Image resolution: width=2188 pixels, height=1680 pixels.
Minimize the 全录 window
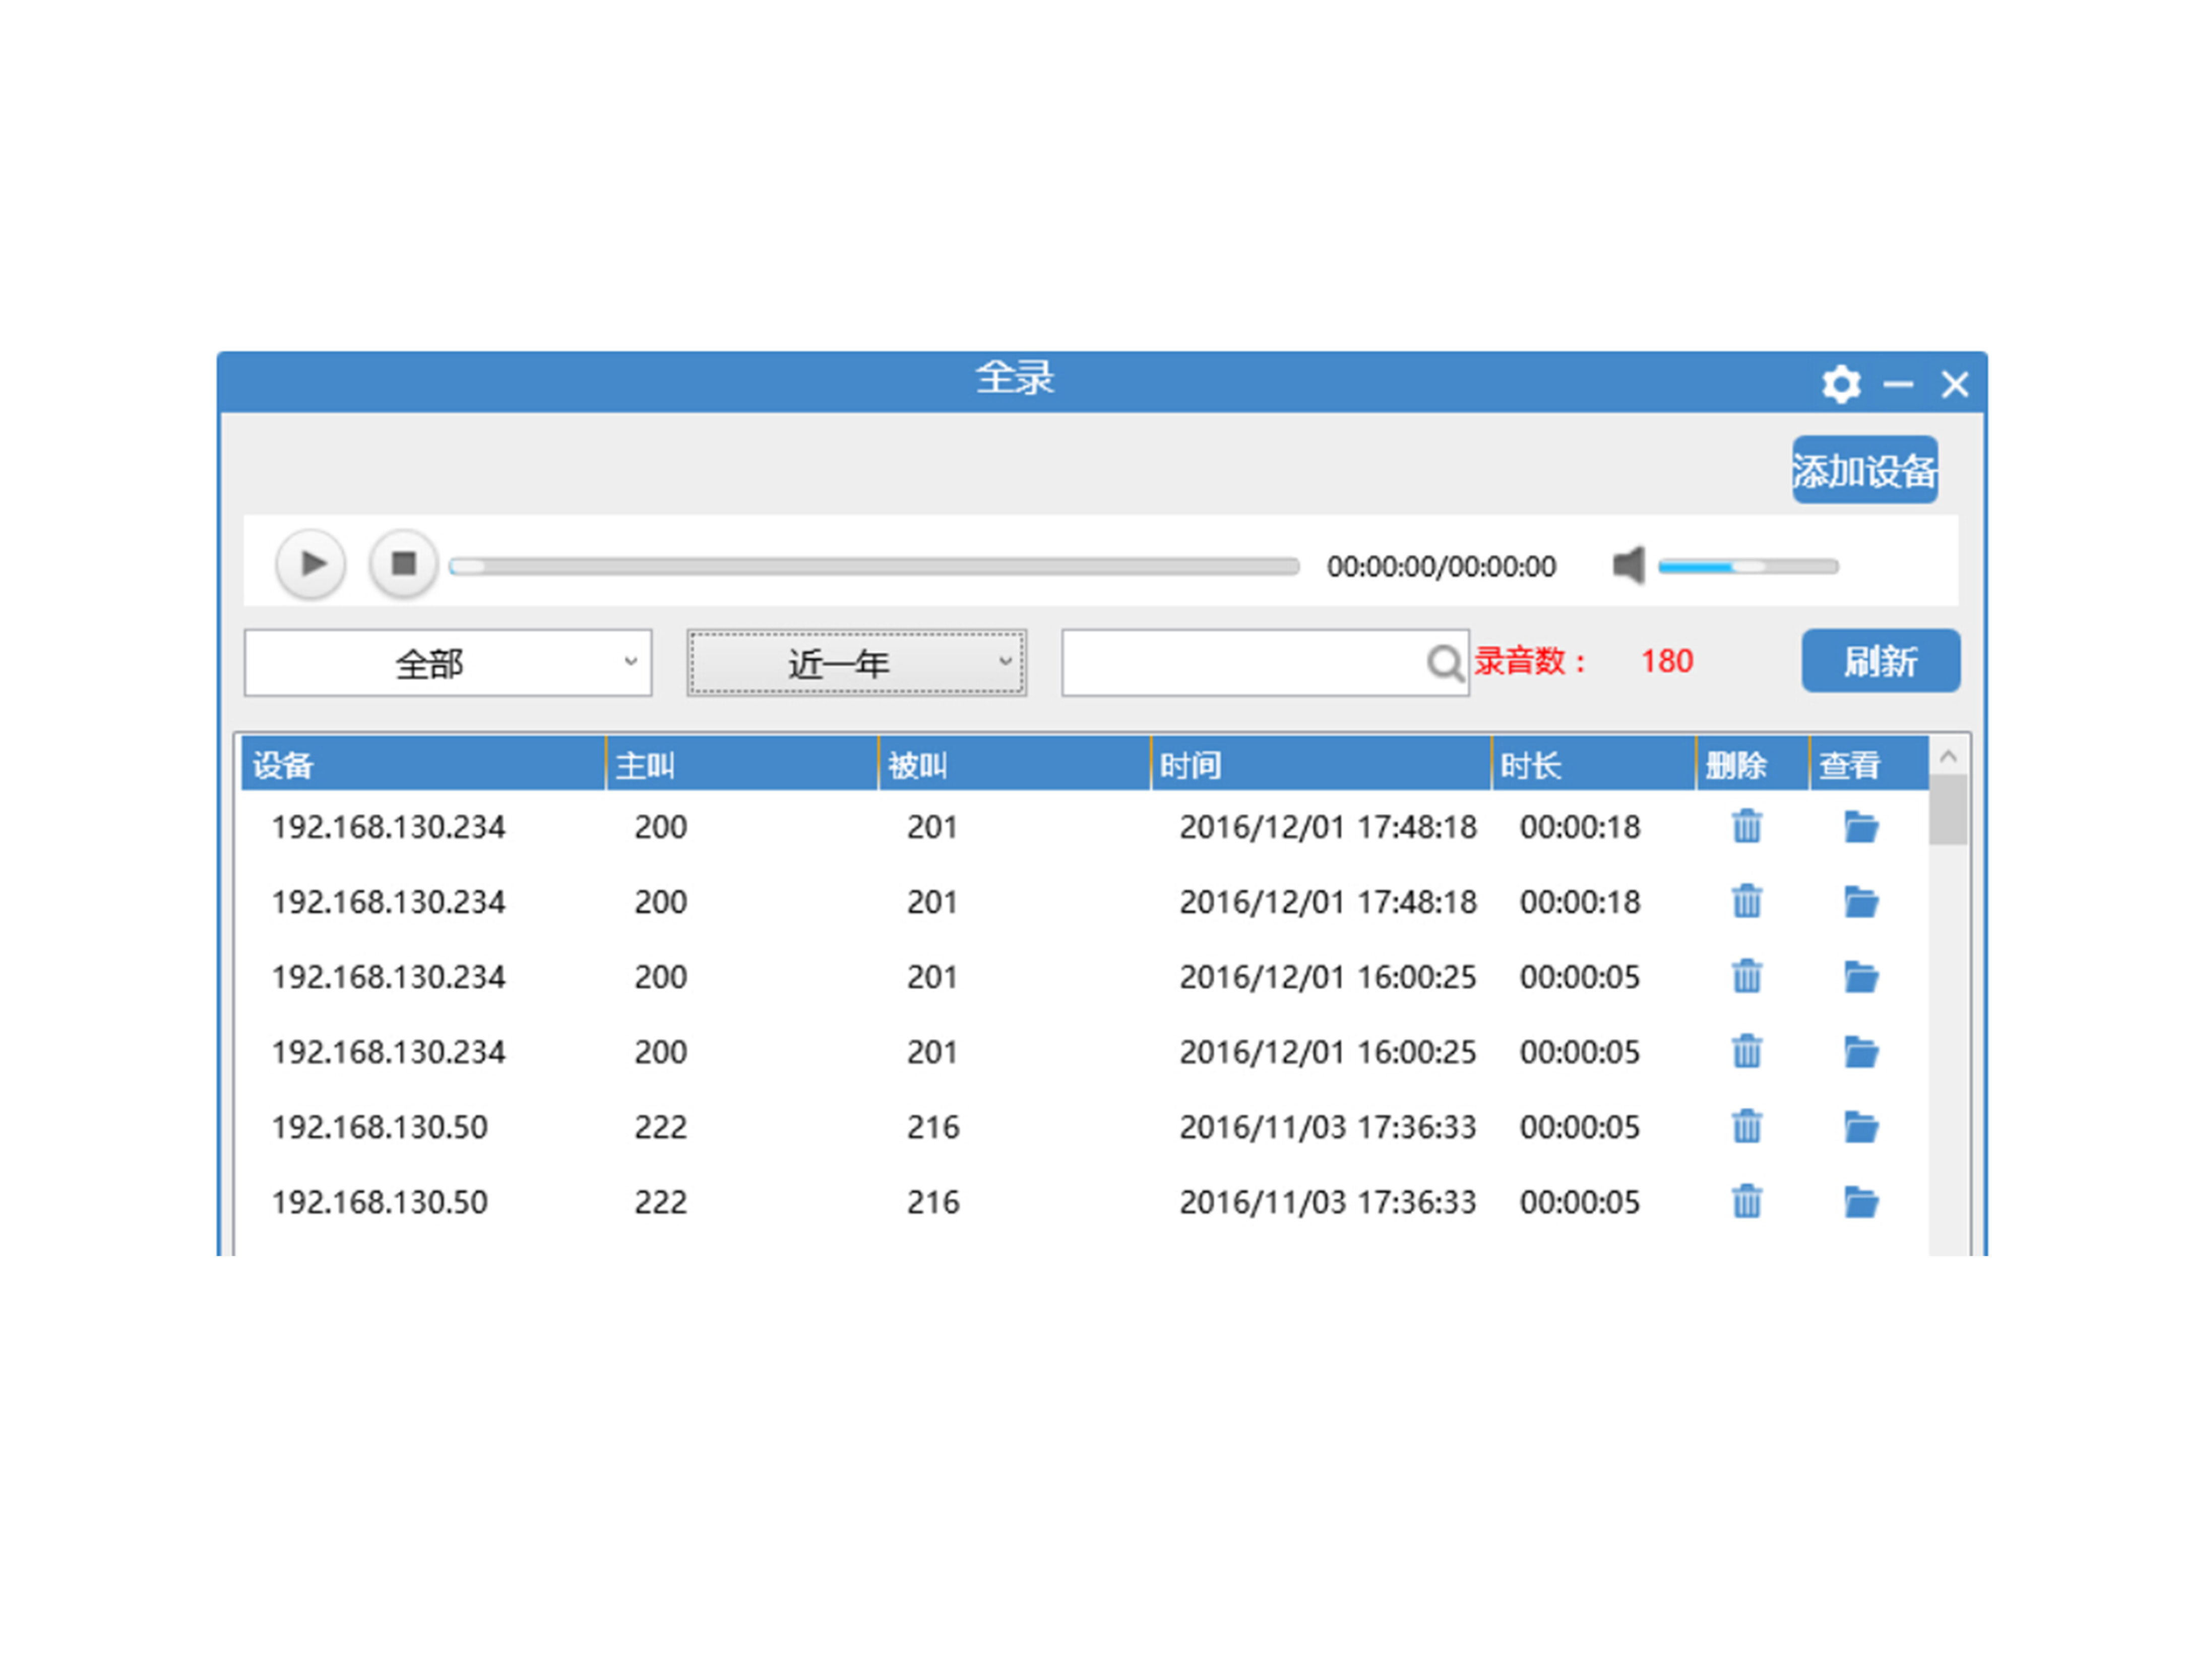pos(1897,384)
